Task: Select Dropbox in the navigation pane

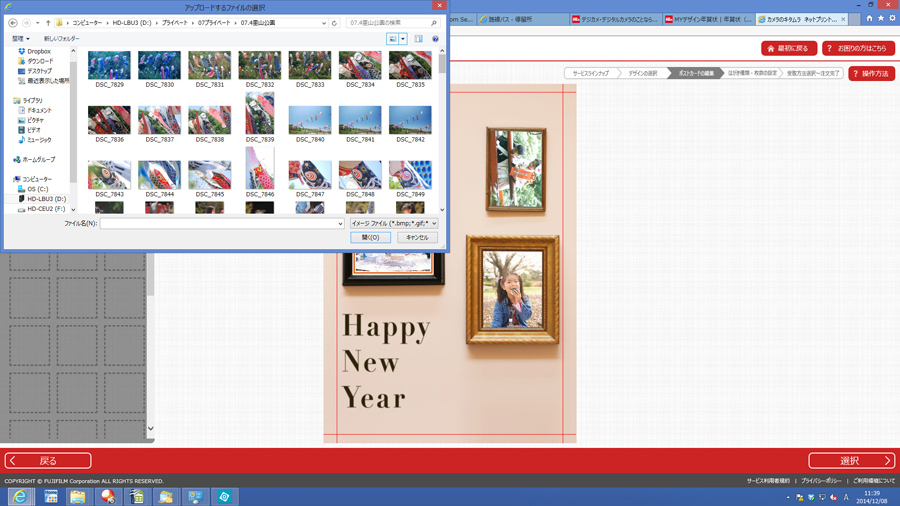Action: tap(38, 51)
